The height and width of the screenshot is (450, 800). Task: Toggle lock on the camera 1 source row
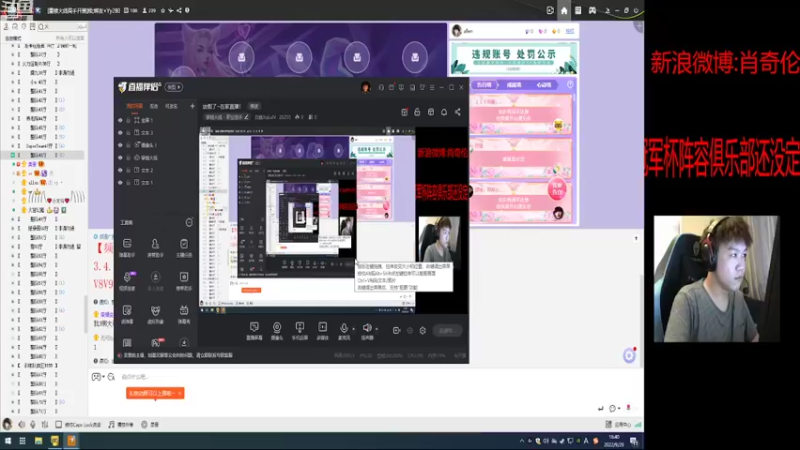coord(128,145)
